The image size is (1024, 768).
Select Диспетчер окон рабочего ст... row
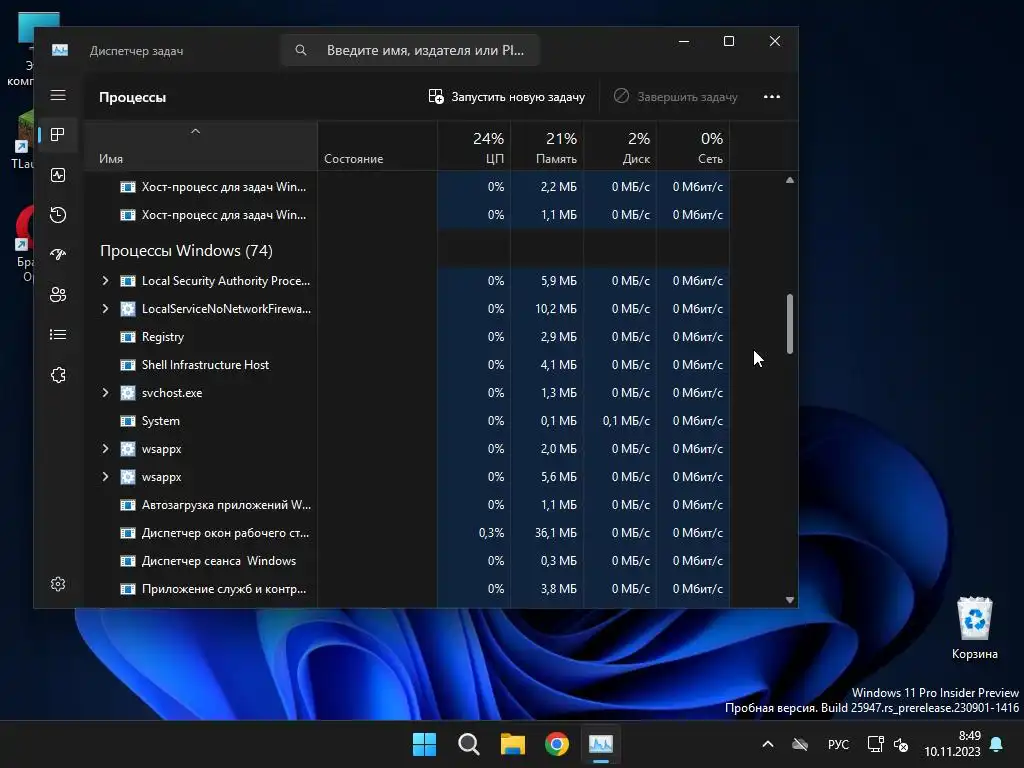pyautogui.click(x=407, y=534)
